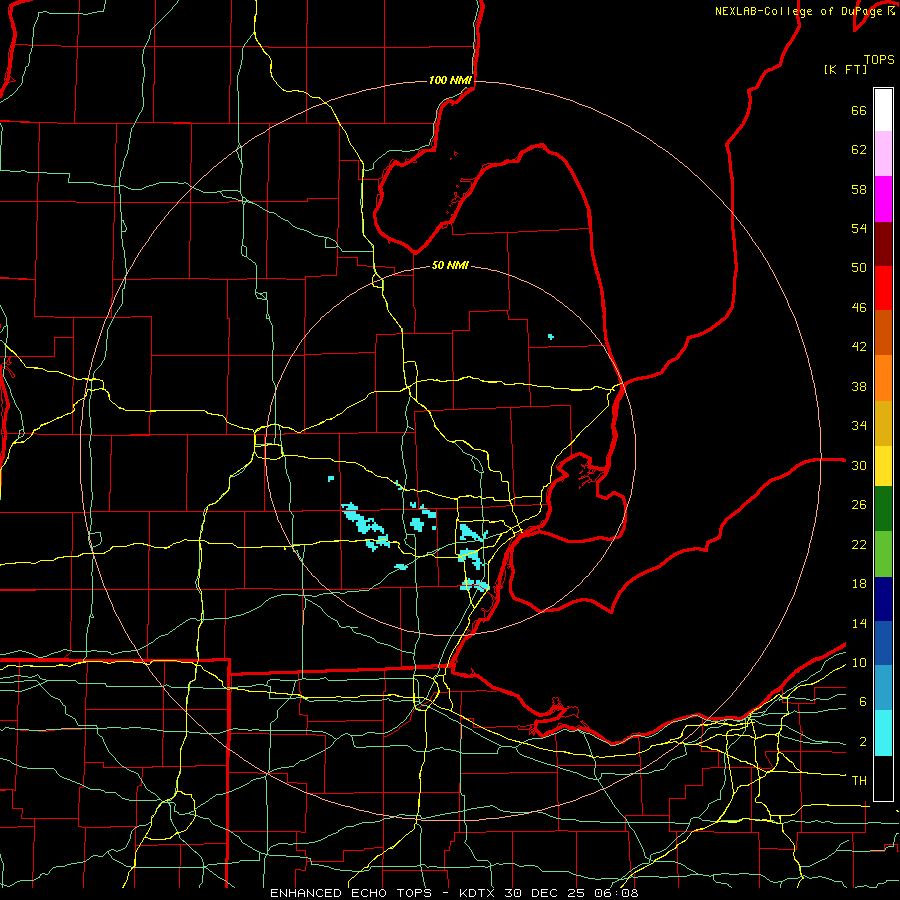Click the 58 legend value label
Viewport: 900px width, 900px height.
point(859,190)
